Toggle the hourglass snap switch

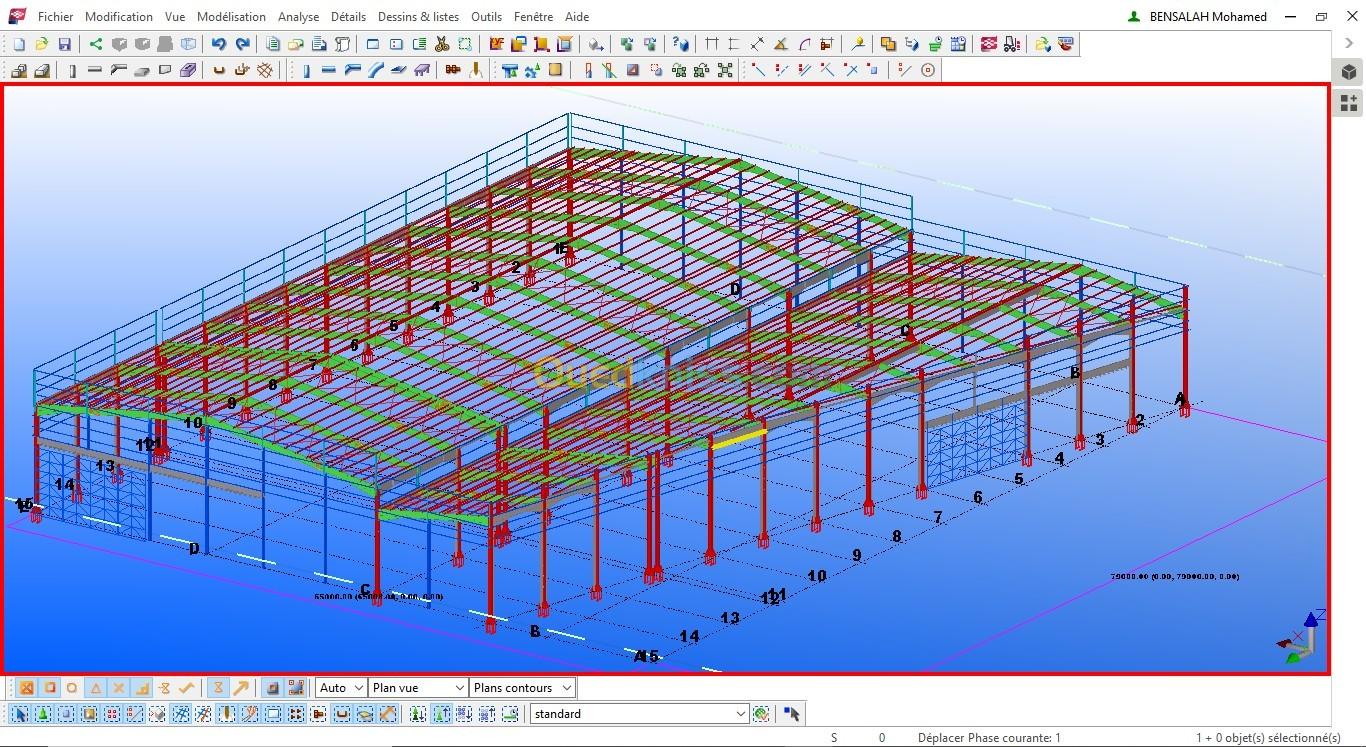(x=218, y=688)
